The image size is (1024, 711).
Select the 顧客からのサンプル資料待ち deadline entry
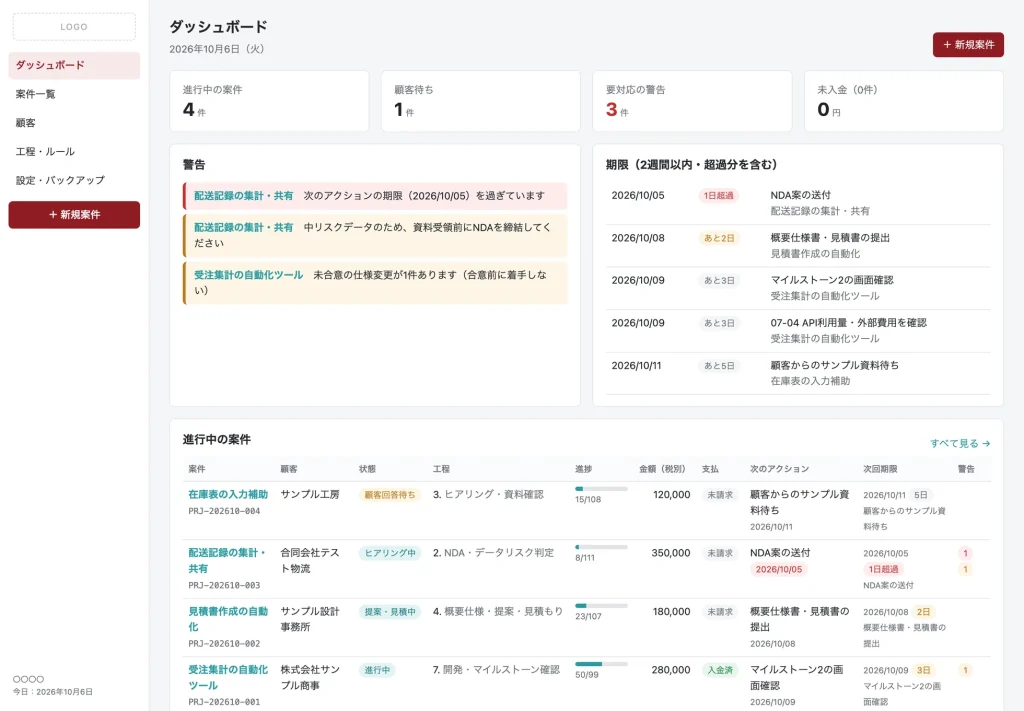pyautogui.click(x=798, y=373)
